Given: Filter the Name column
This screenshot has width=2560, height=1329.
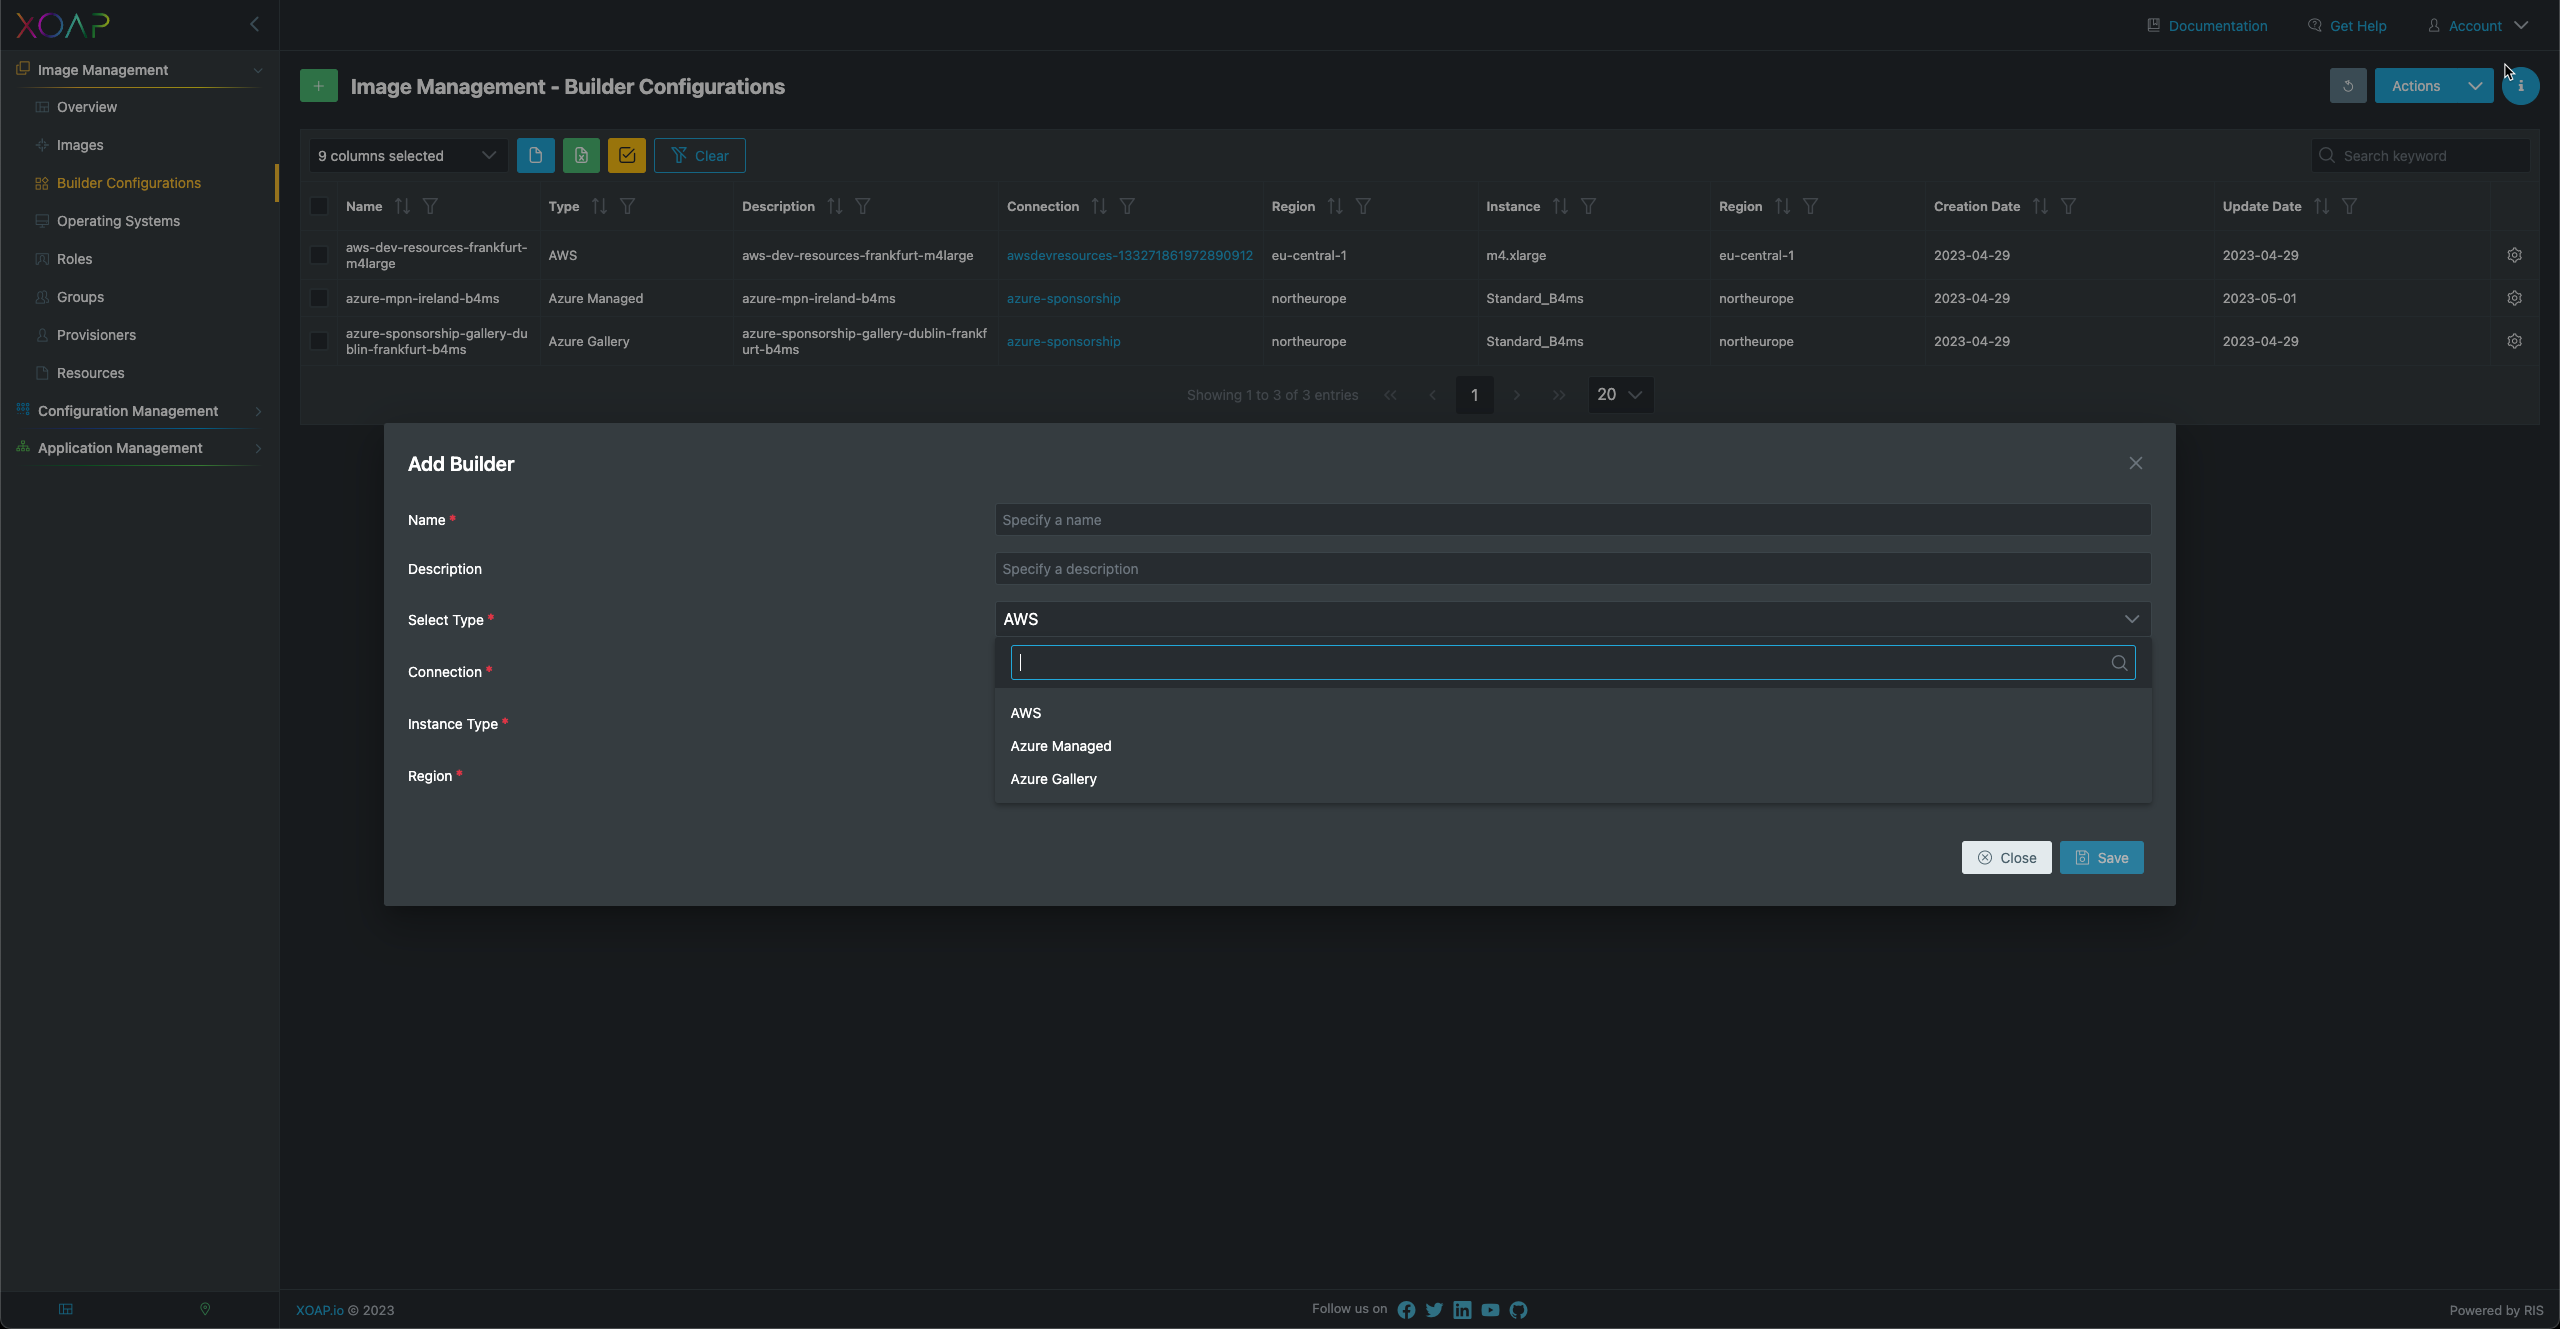Looking at the screenshot, I should (430, 206).
